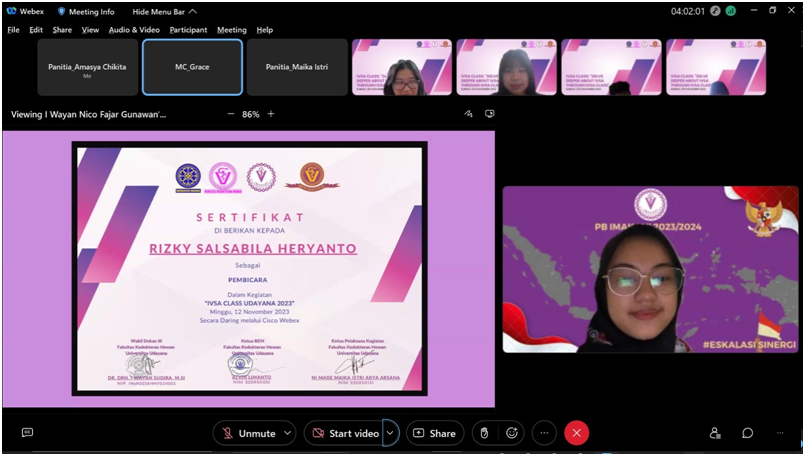
Task: Open the reactions emoji picker
Action: [512, 433]
